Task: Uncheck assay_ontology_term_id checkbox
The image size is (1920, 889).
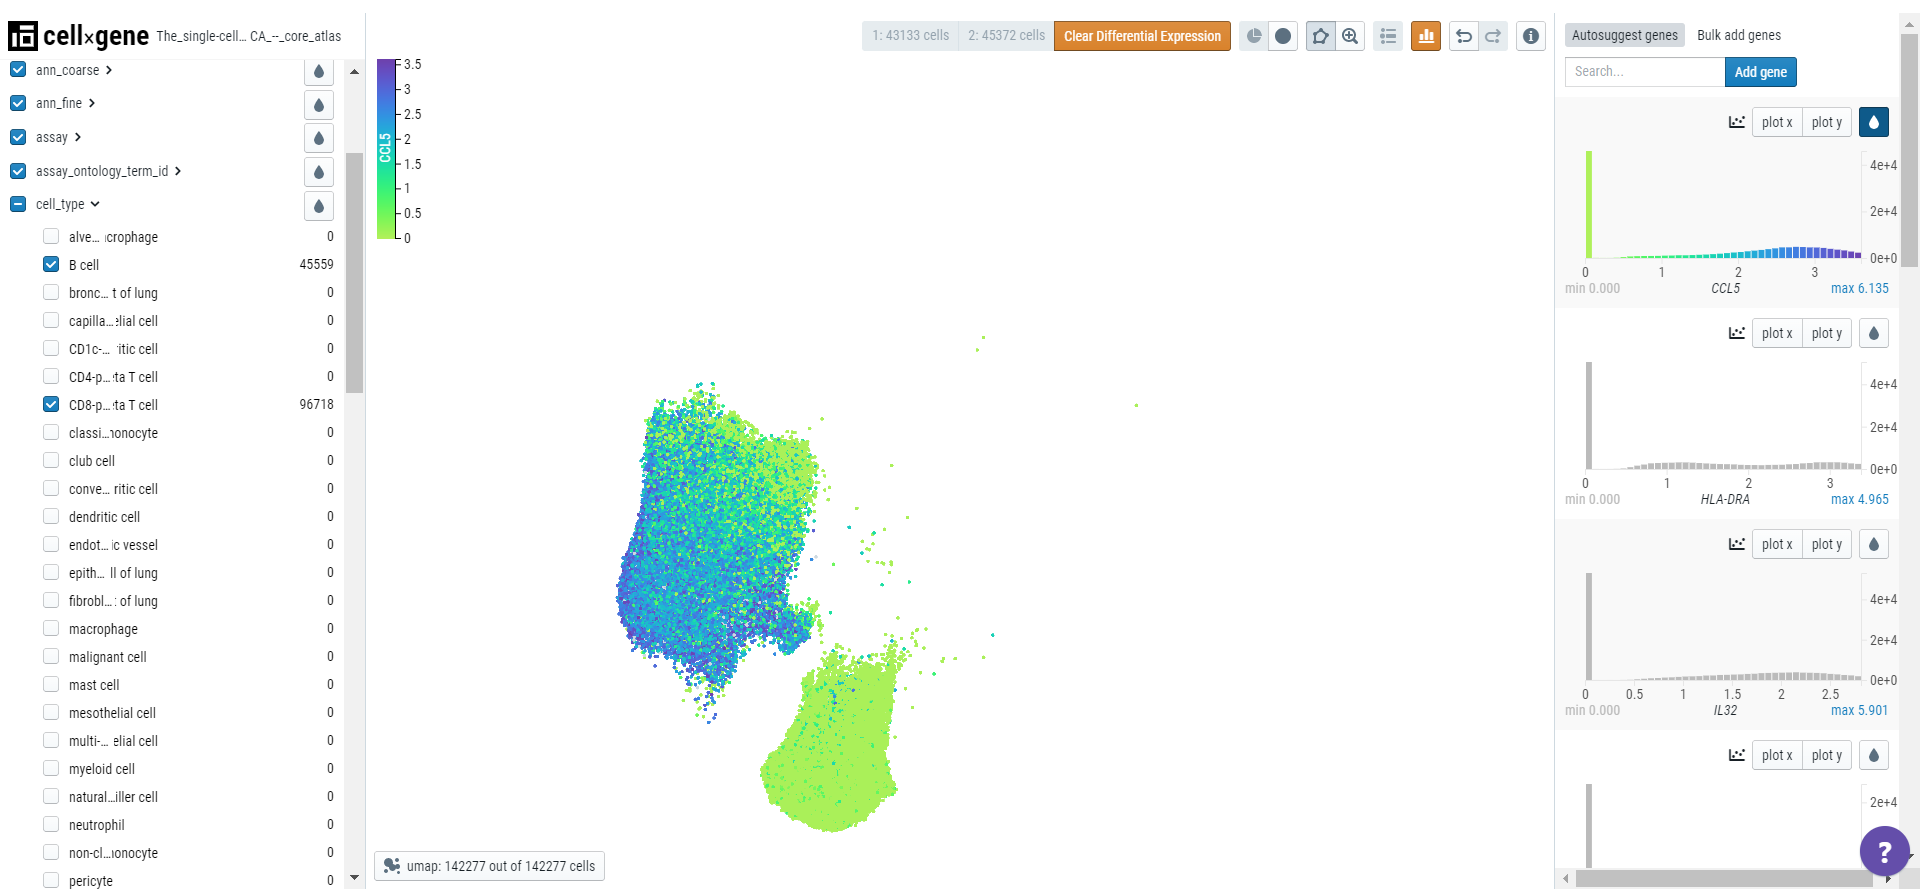Action: pos(18,171)
